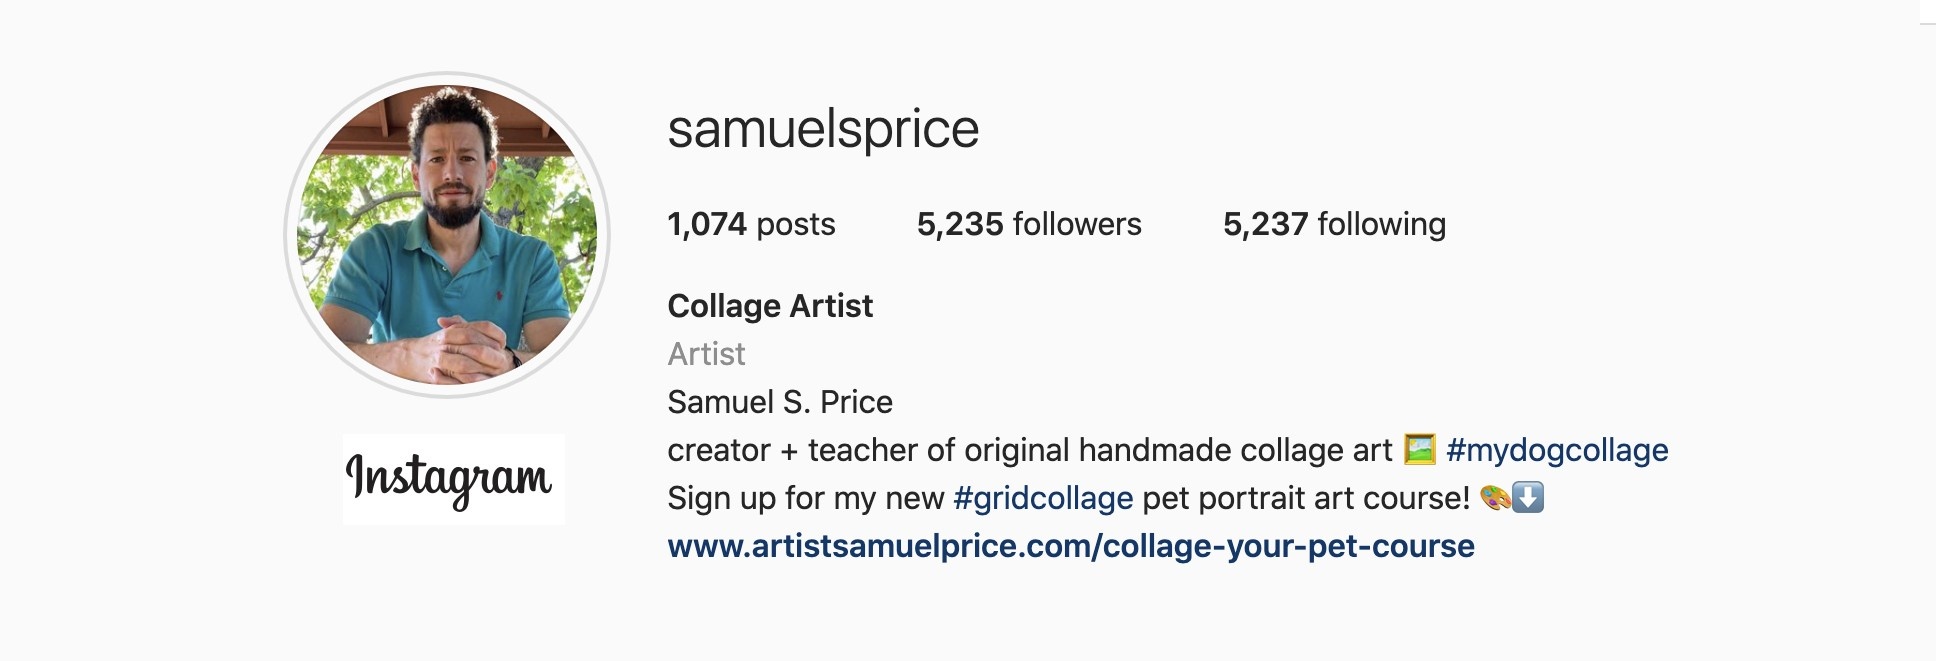Click the Instagram logo image
This screenshot has height=661, width=1936.
[x=453, y=479]
